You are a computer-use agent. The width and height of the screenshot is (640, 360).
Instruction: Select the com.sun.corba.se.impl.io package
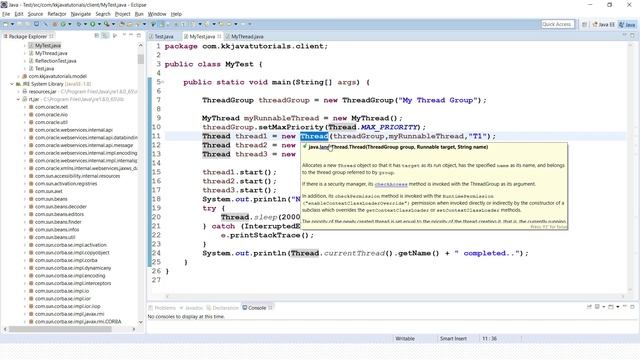point(62,291)
